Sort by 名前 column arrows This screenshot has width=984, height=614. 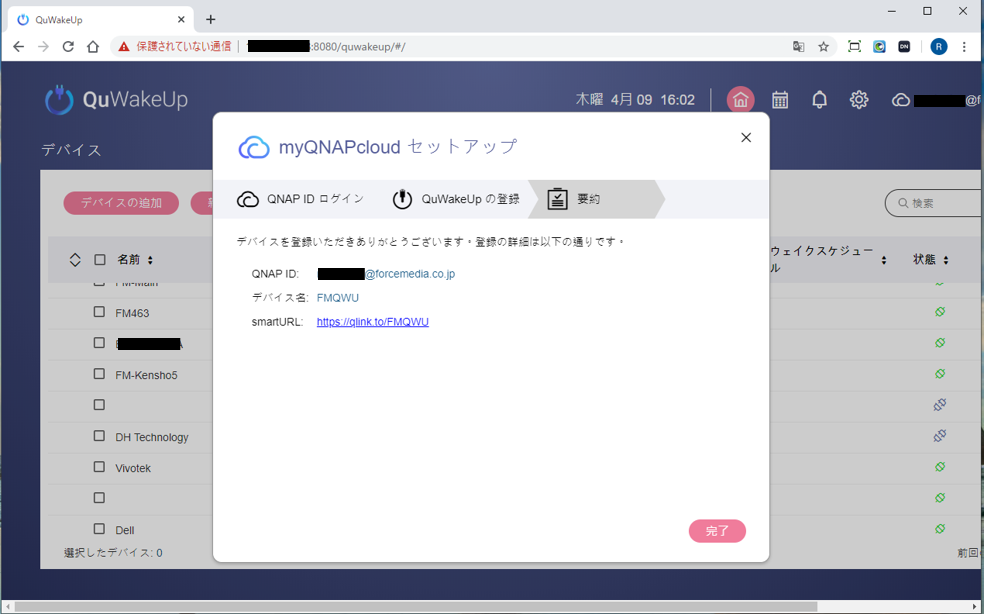[150, 260]
